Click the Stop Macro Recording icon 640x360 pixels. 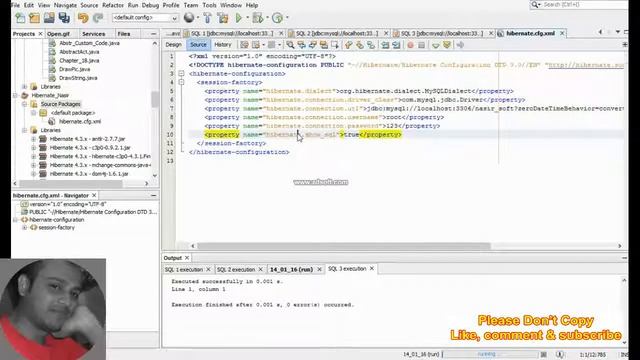[422, 45]
